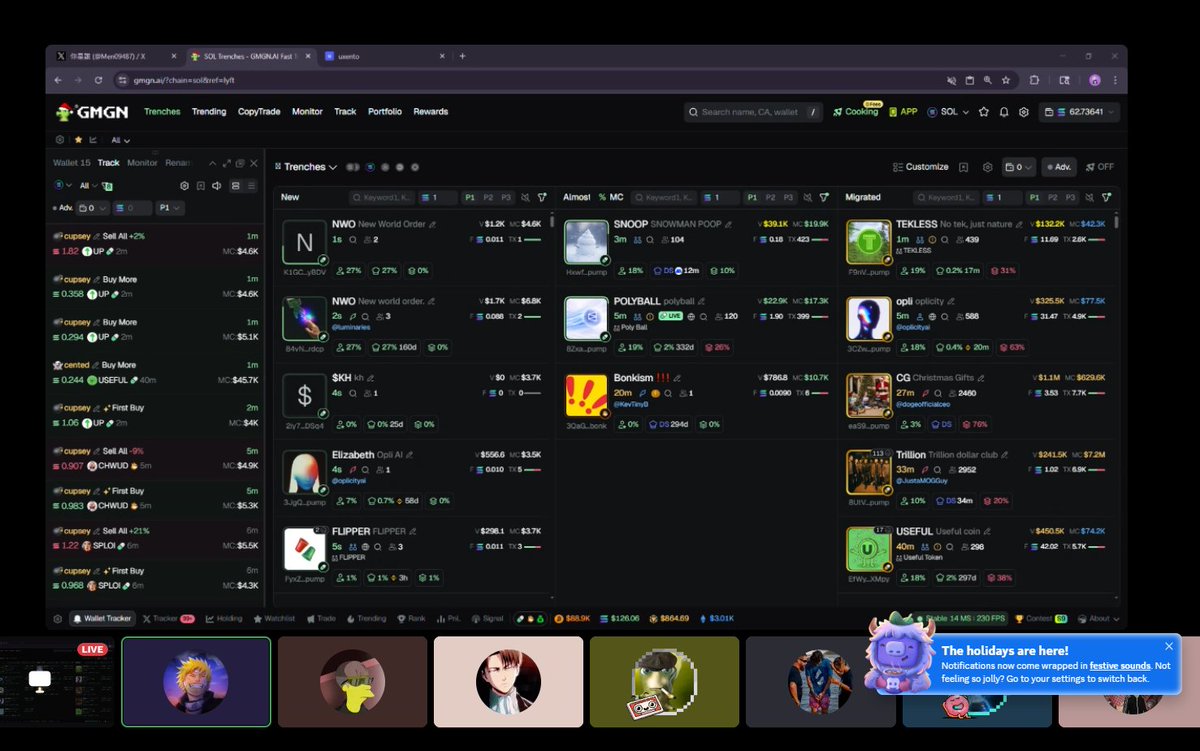Viewport: 1200px width, 751px height.
Task: Open Contest in bottom bar
Action: point(1040,619)
